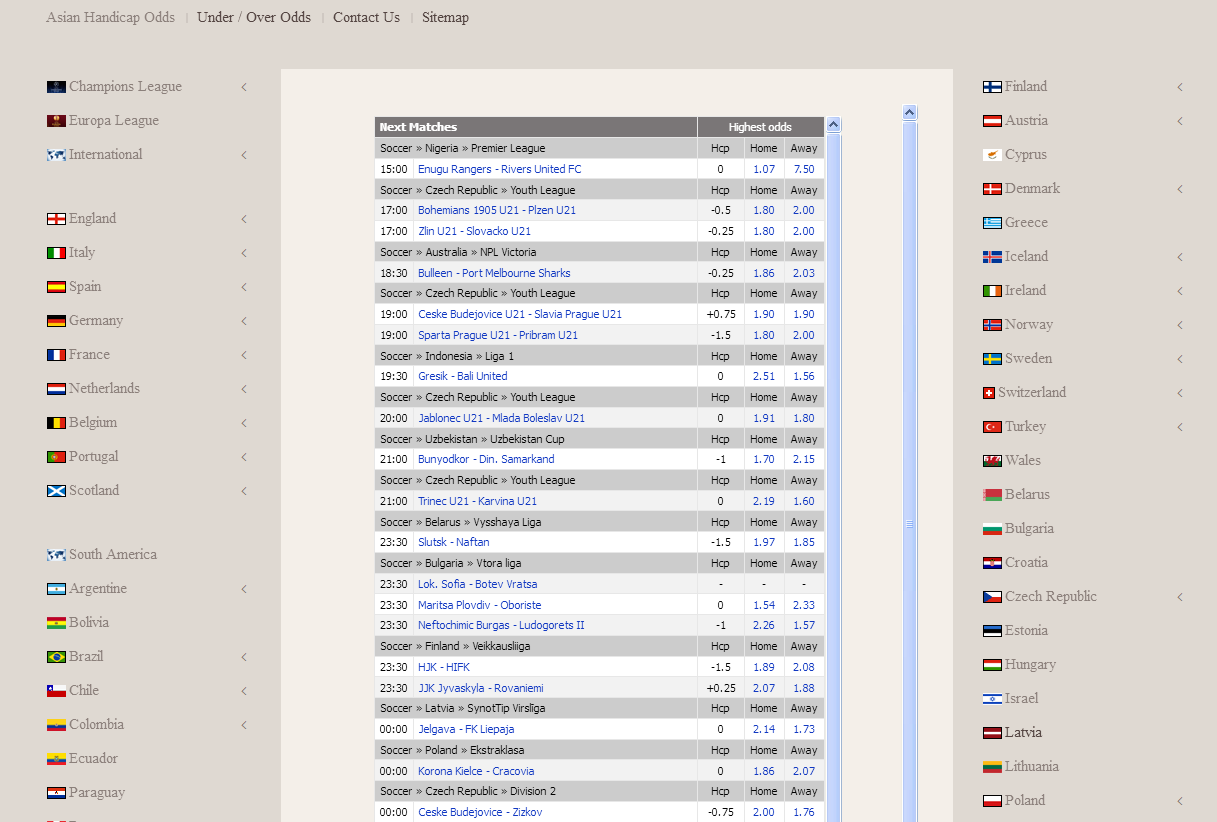Expand the Champions League submenu arrow
The width and height of the screenshot is (1217, 822).
click(244, 87)
